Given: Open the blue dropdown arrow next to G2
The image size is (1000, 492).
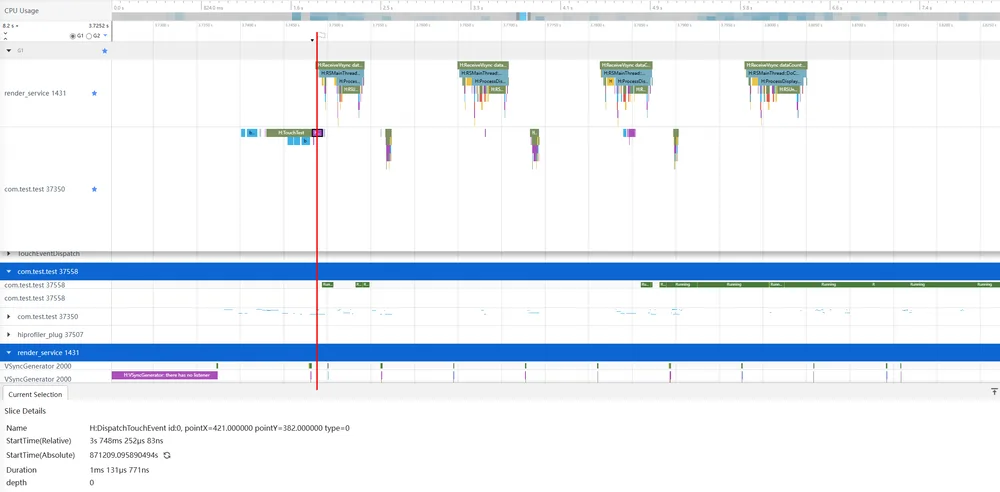Looking at the screenshot, I should [105, 36].
